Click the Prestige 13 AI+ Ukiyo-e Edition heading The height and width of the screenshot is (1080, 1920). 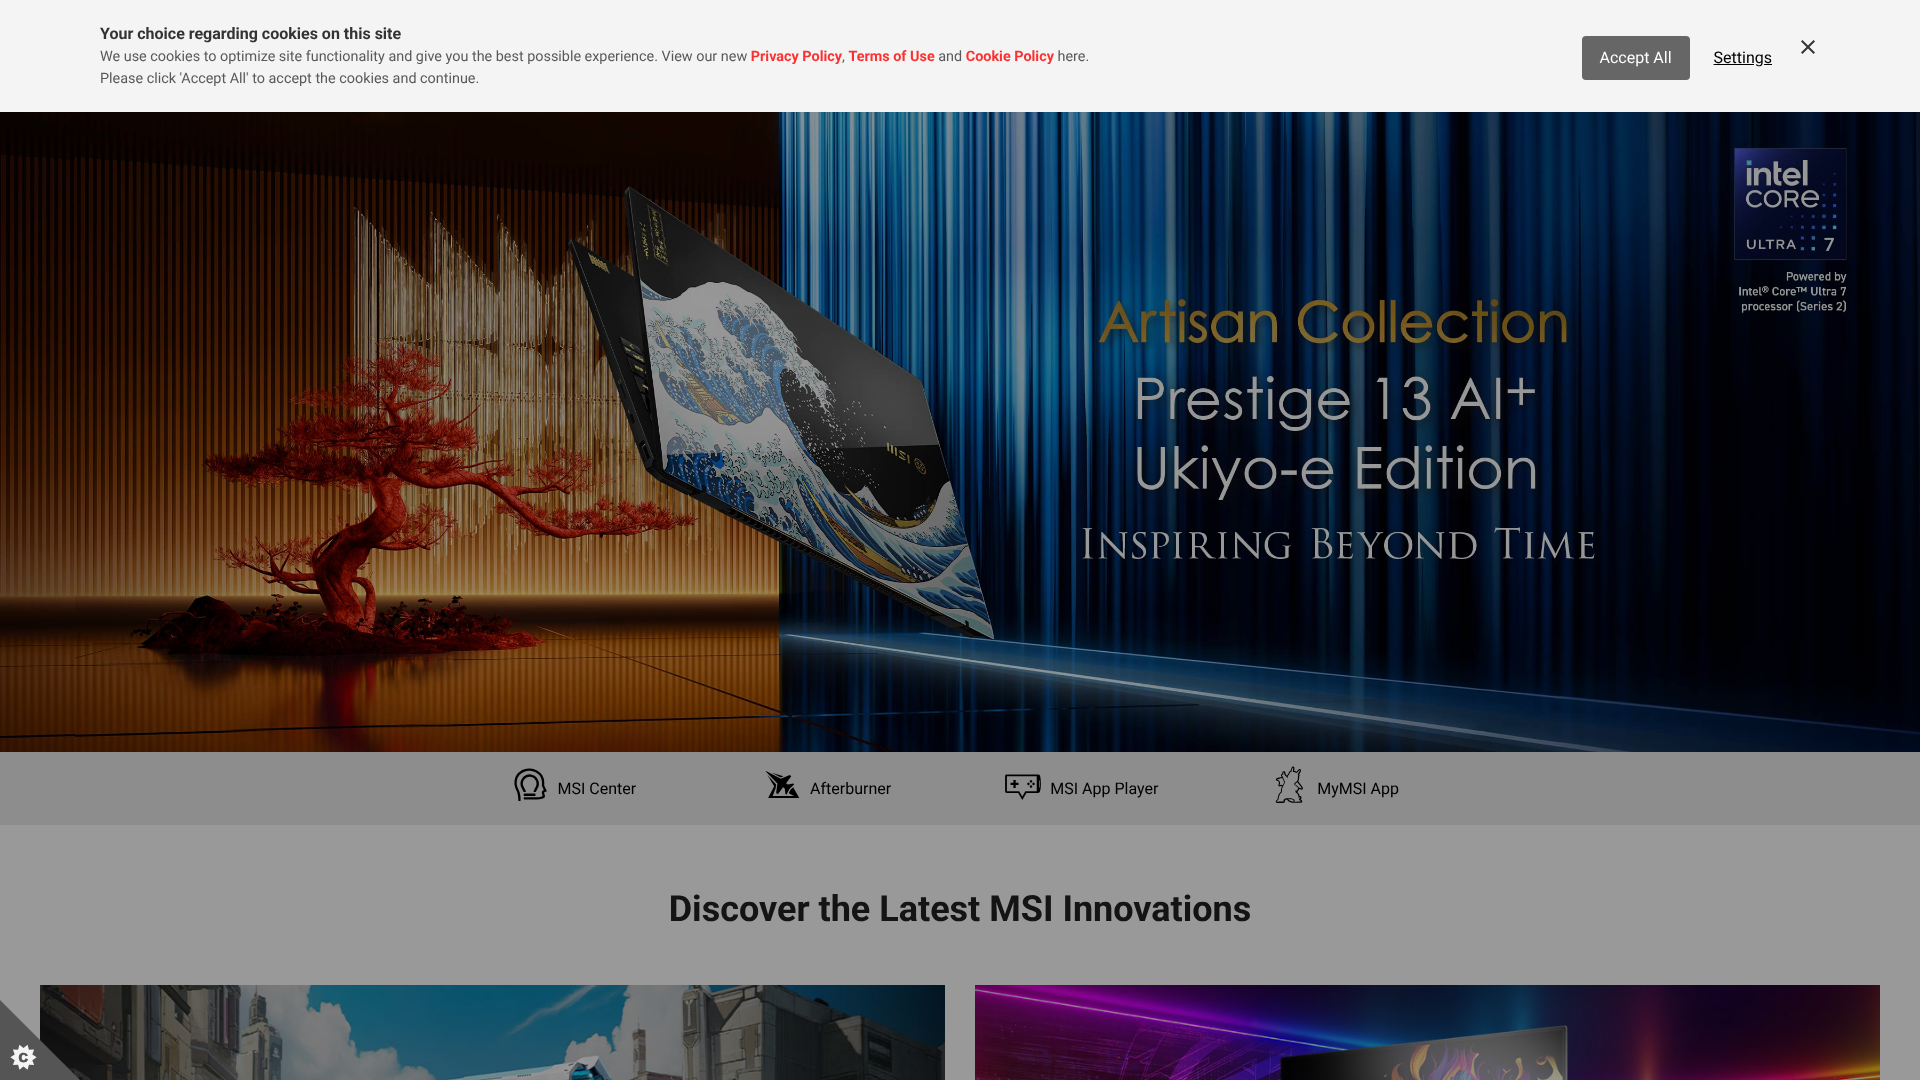pos(1335,433)
